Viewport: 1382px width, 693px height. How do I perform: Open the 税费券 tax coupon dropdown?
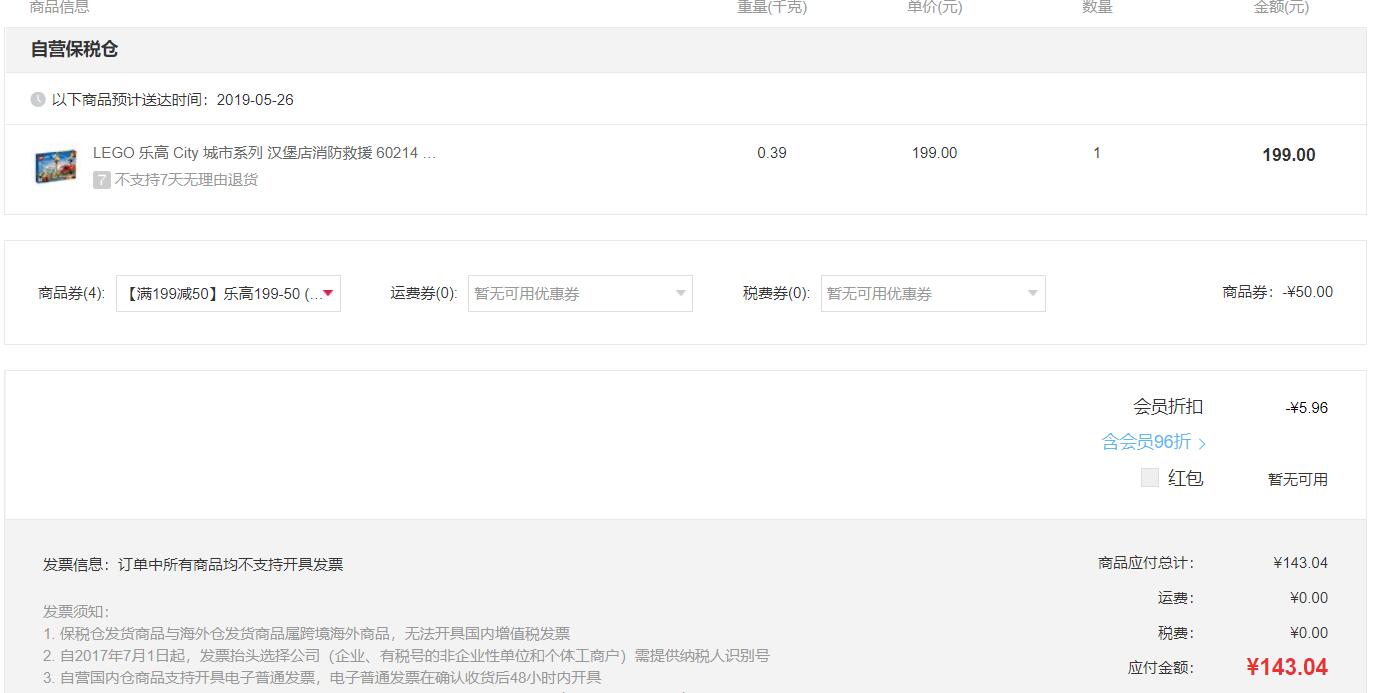click(933, 293)
